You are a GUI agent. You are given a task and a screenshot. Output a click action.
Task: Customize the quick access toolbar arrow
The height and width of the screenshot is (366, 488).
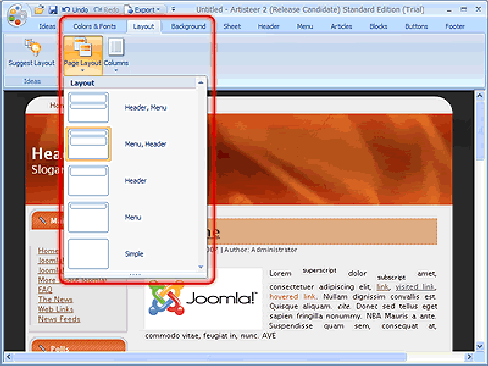[173, 10]
